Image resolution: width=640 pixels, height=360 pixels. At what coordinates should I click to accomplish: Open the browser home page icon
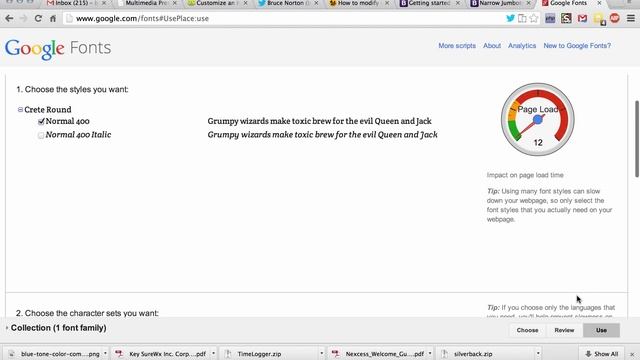click(x=53, y=18)
